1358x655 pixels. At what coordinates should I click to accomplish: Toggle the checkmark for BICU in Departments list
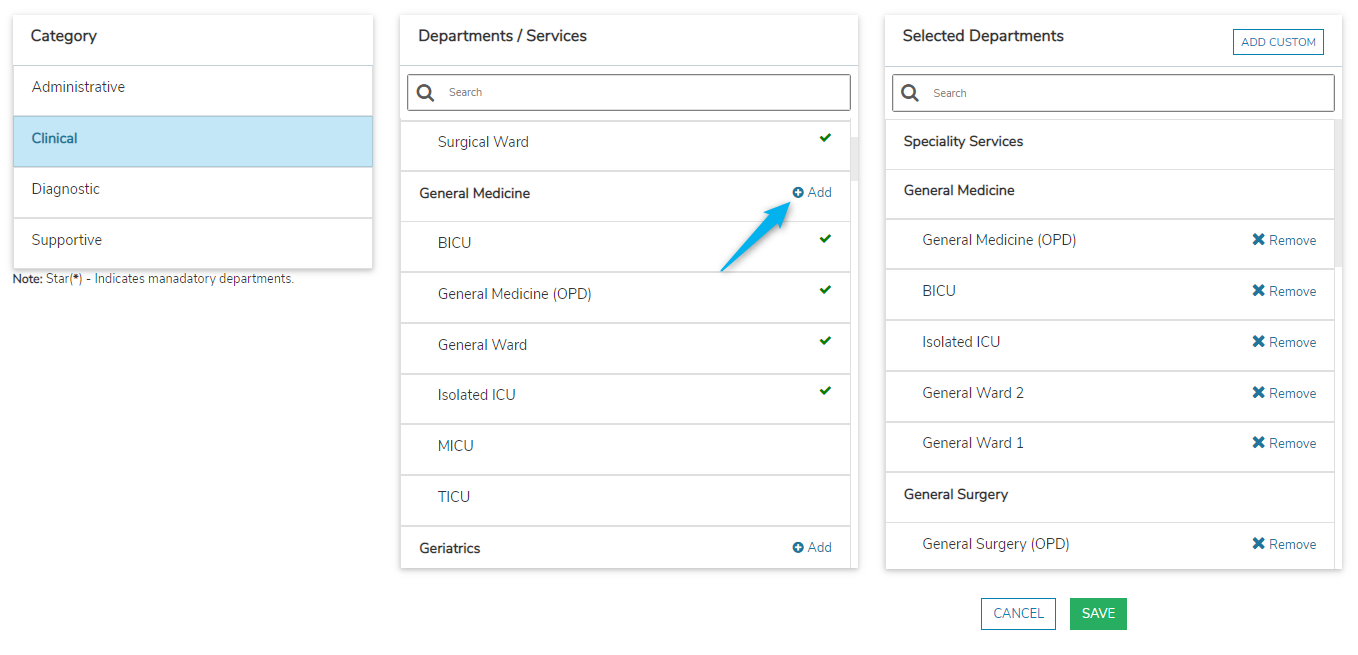(x=825, y=239)
